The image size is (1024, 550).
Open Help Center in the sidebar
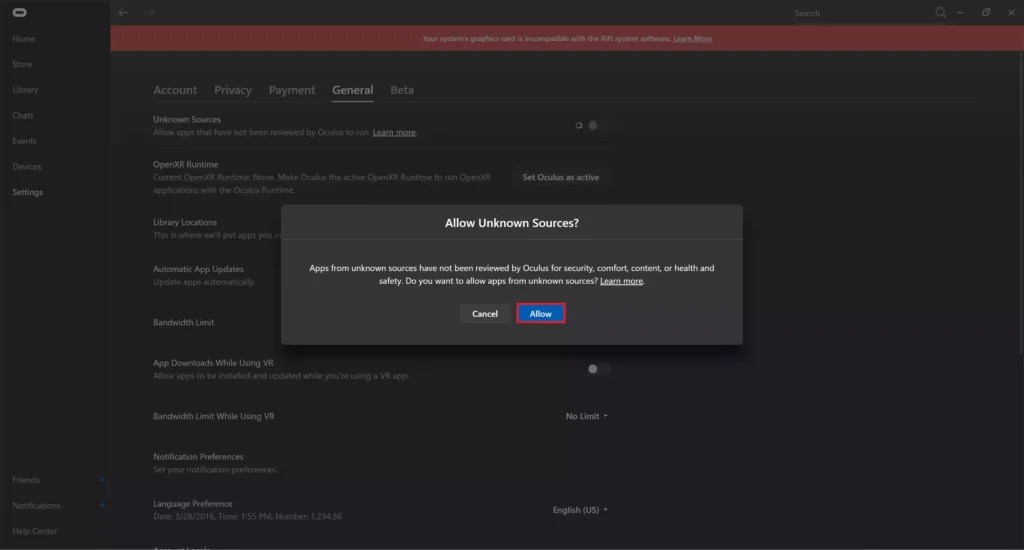click(35, 530)
